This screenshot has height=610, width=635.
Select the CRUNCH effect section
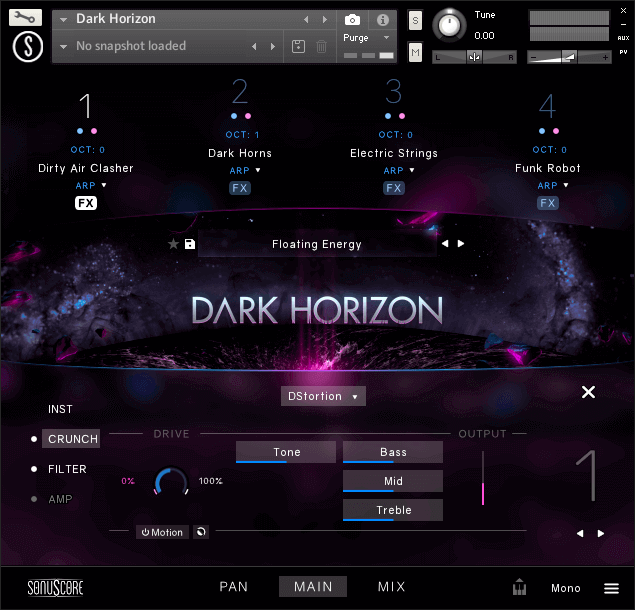click(x=71, y=439)
